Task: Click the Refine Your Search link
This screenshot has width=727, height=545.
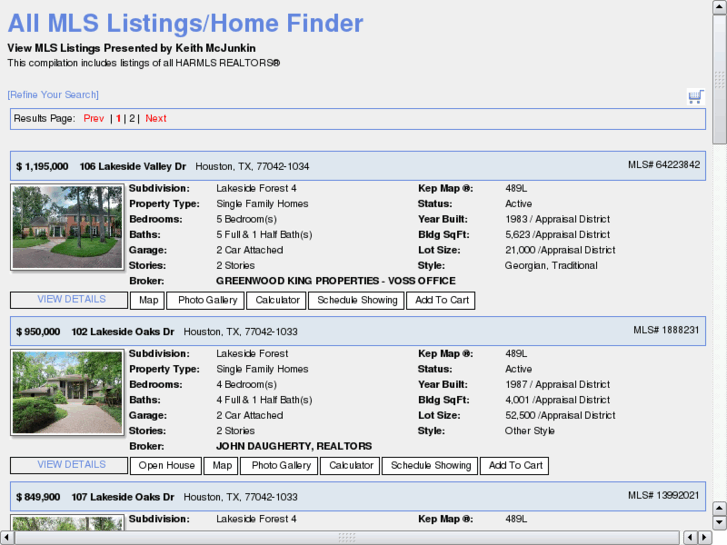Action: tap(53, 95)
